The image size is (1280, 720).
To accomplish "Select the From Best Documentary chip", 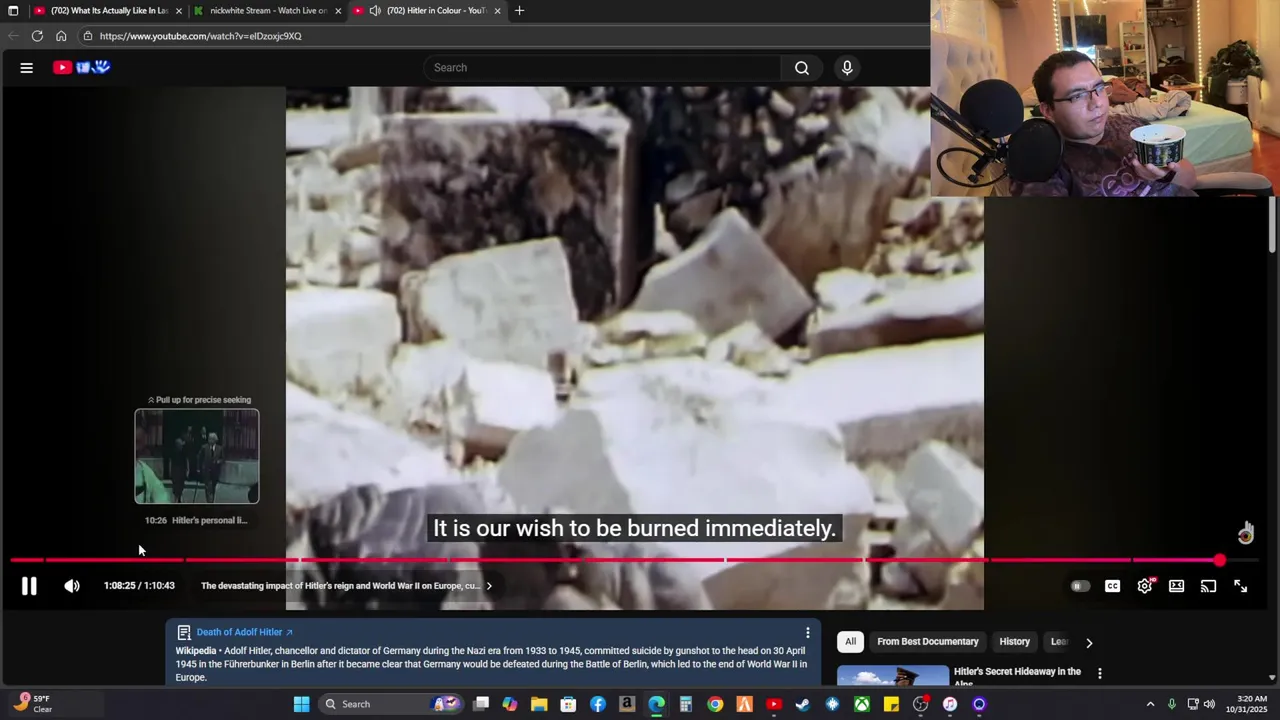I will [928, 642].
